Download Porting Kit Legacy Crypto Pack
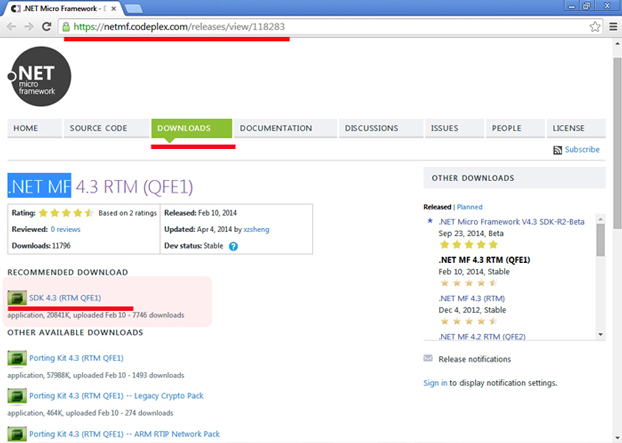 (116, 396)
